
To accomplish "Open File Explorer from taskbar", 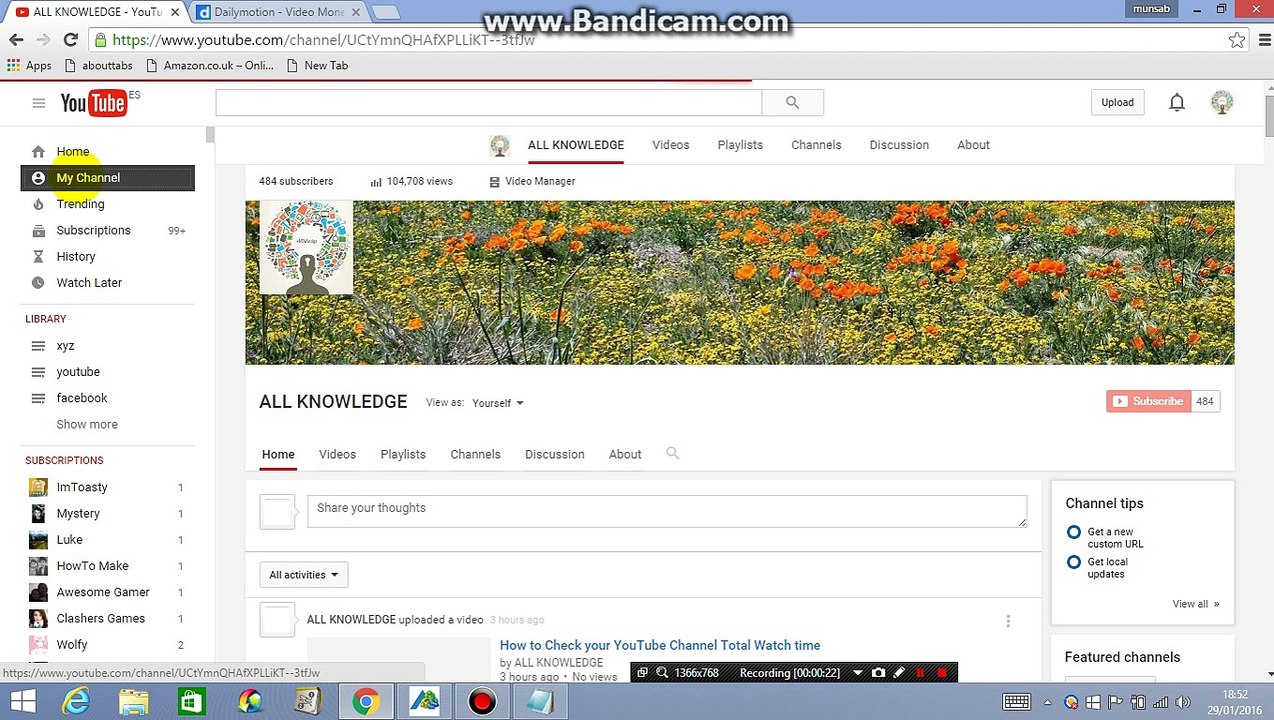I will (x=133, y=702).
